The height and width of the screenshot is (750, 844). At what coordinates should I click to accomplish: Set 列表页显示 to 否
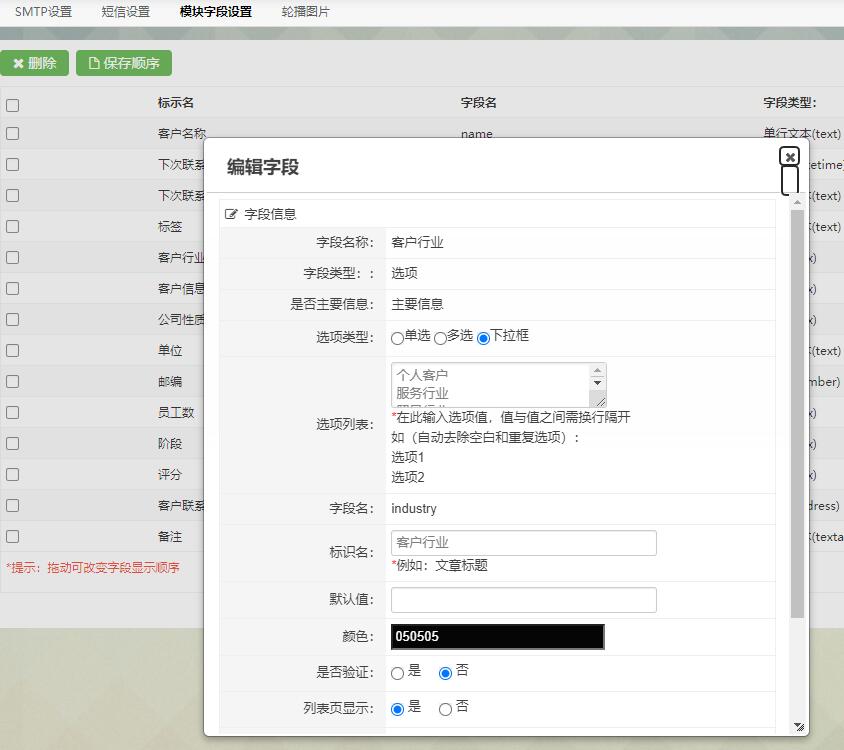[445, 710]
